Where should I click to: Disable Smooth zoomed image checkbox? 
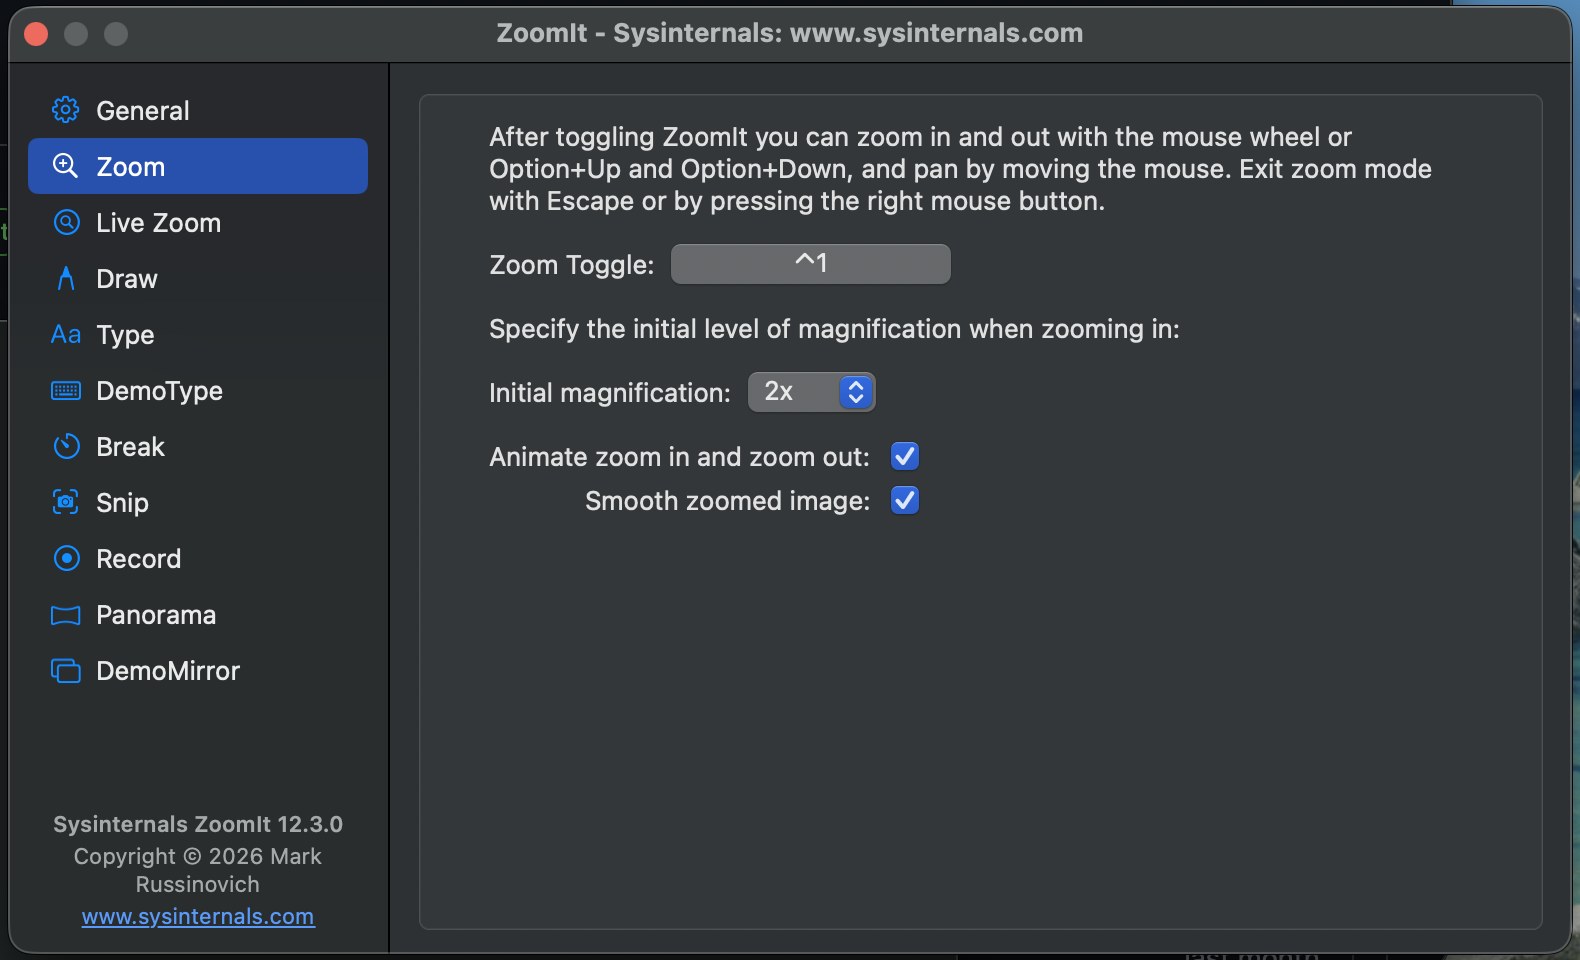[905, 500]
